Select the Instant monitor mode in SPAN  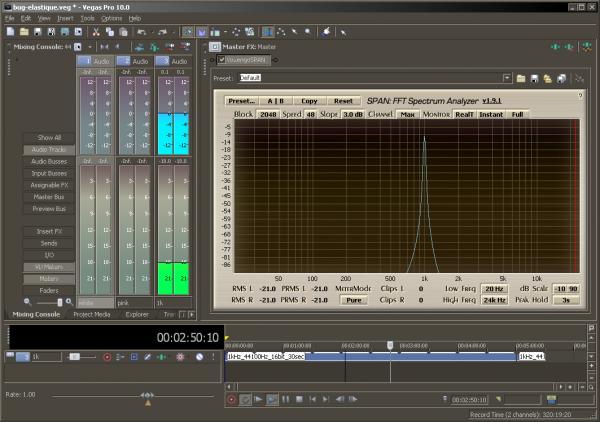(491, 114)
